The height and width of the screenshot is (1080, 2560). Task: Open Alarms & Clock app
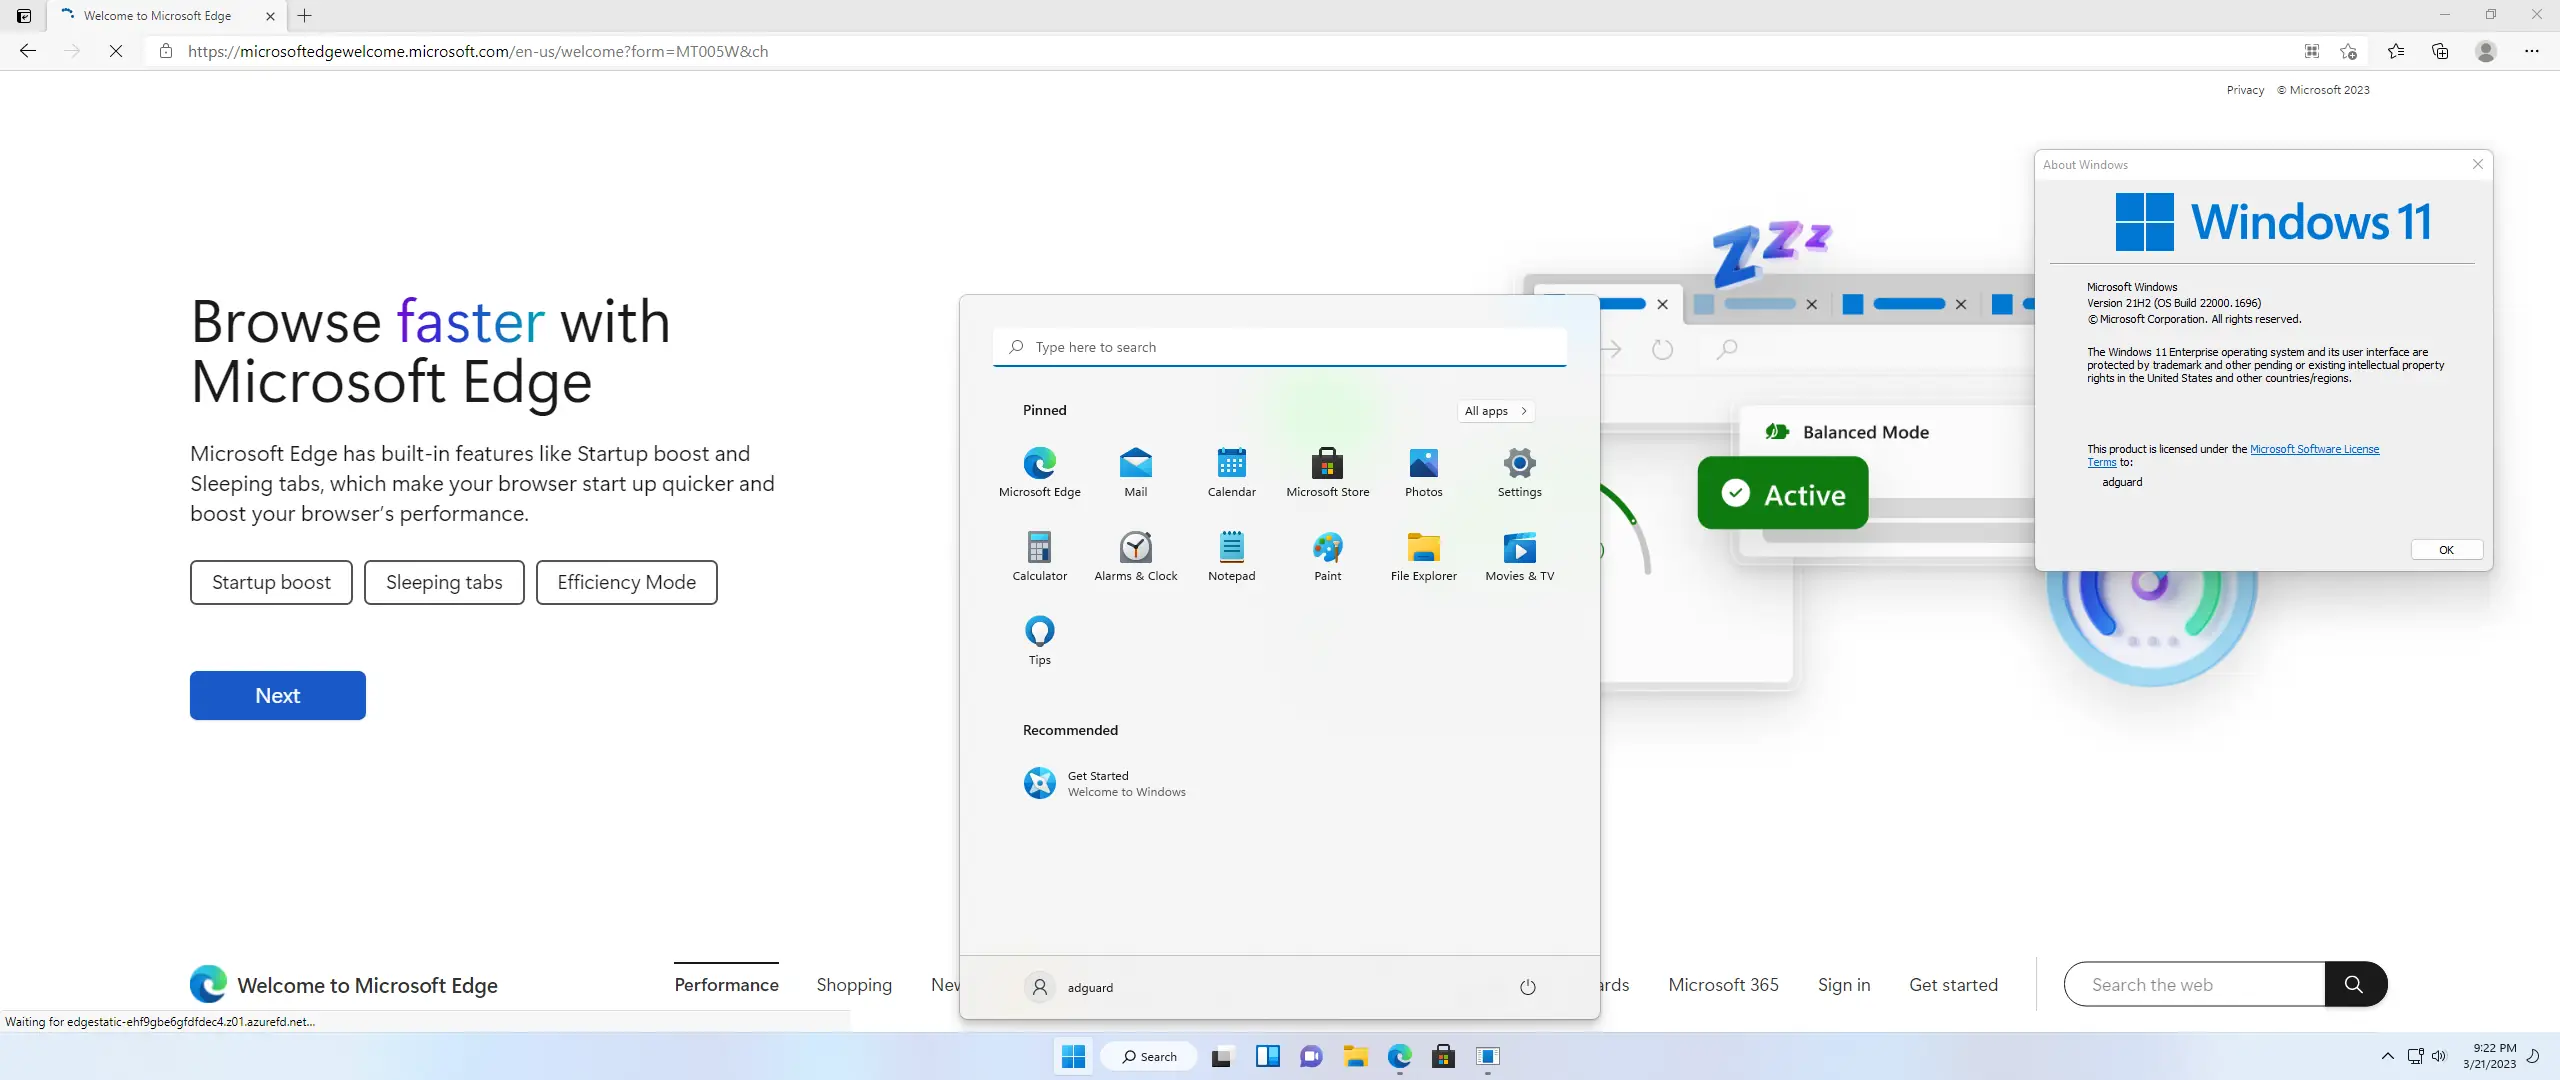[1135, 555]
